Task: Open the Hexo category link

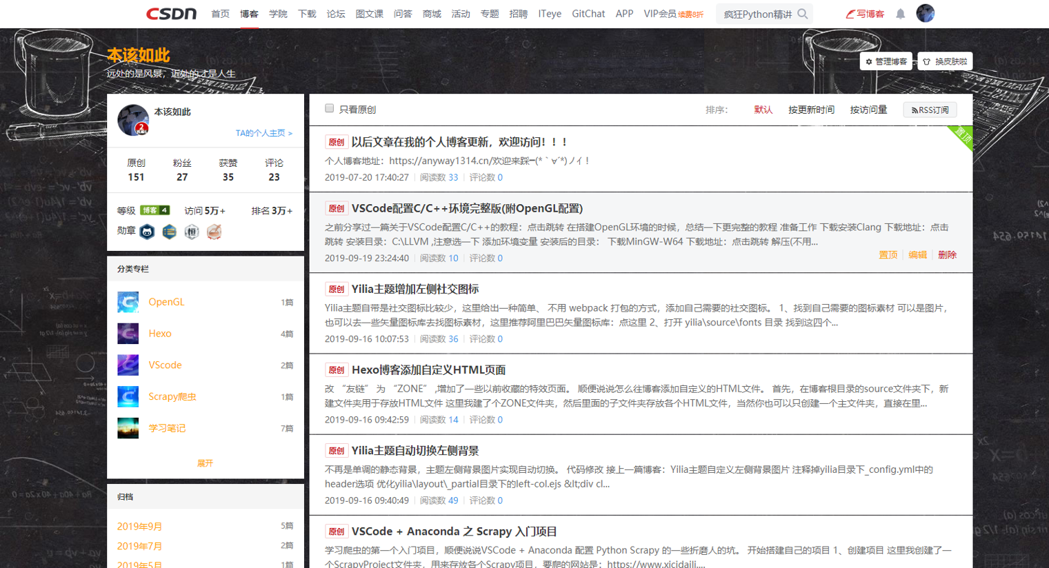Action: point(160,333)
